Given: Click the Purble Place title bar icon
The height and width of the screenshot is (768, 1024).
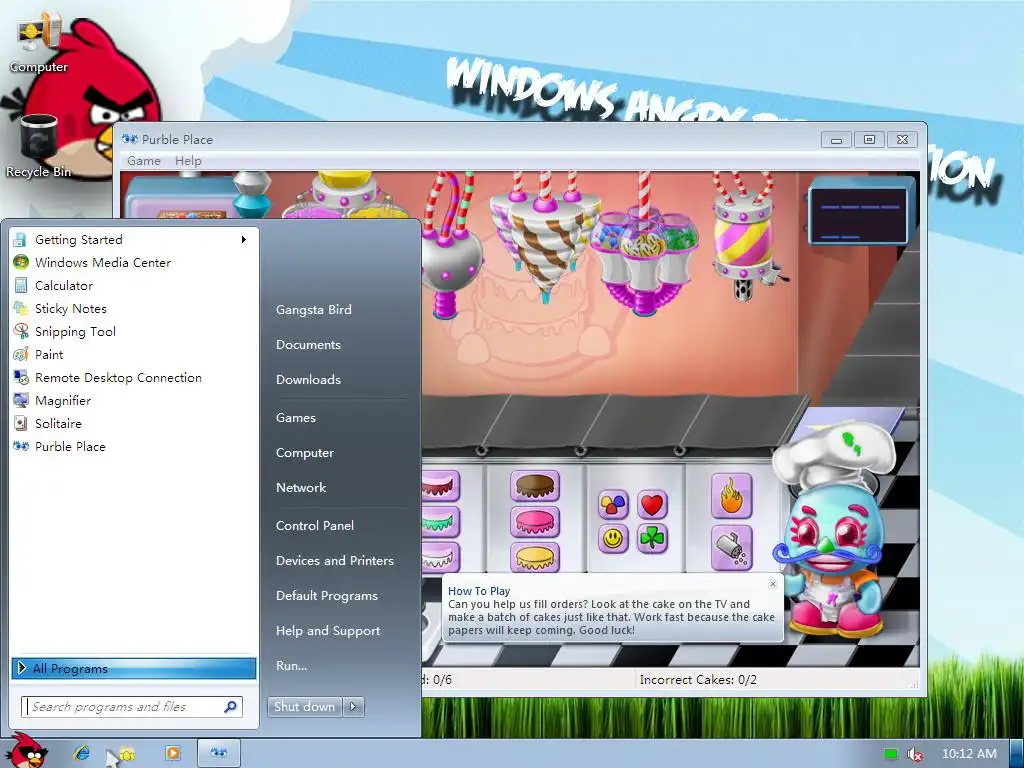Looking at the screenshot, I should 130,139.
